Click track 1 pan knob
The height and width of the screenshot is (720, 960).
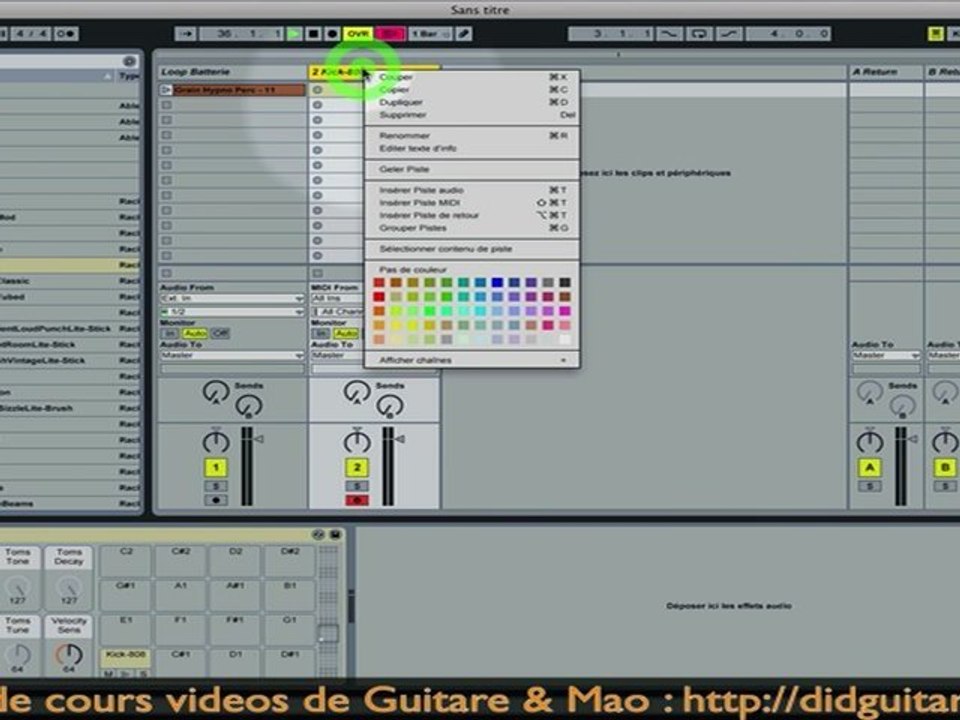point(216,441)
